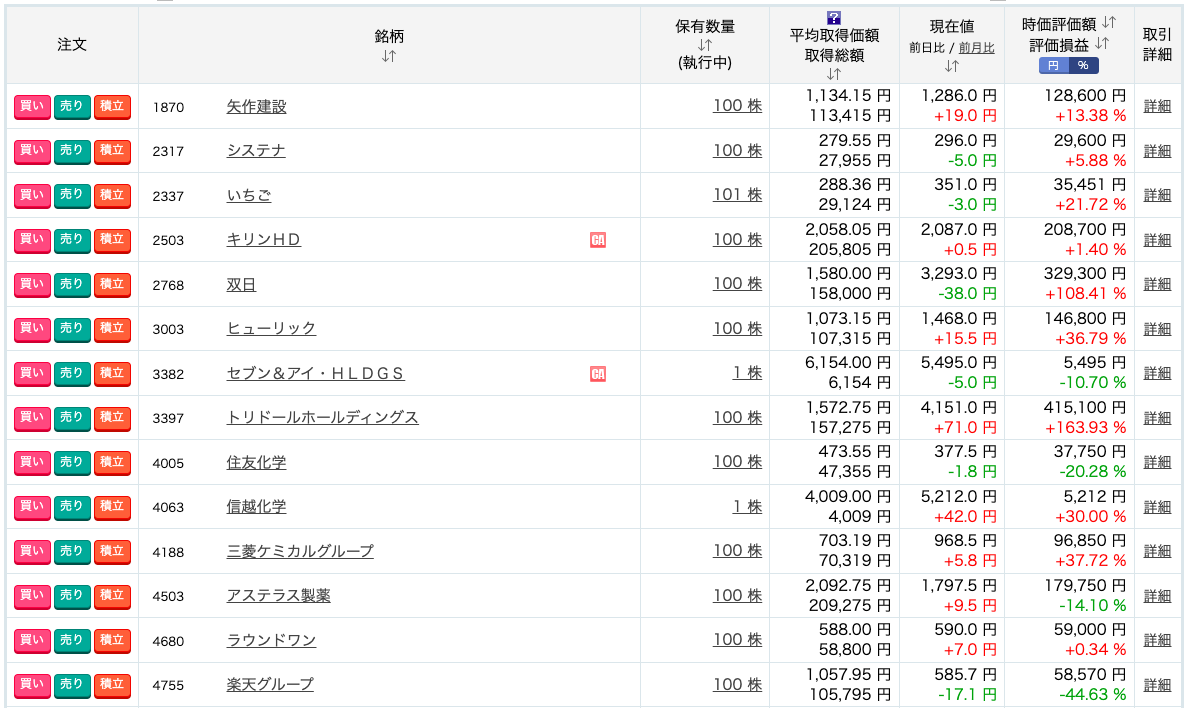1186x708 pixels.
Task: Set up 積立 for いちご
Action: [x=112, y=195]
